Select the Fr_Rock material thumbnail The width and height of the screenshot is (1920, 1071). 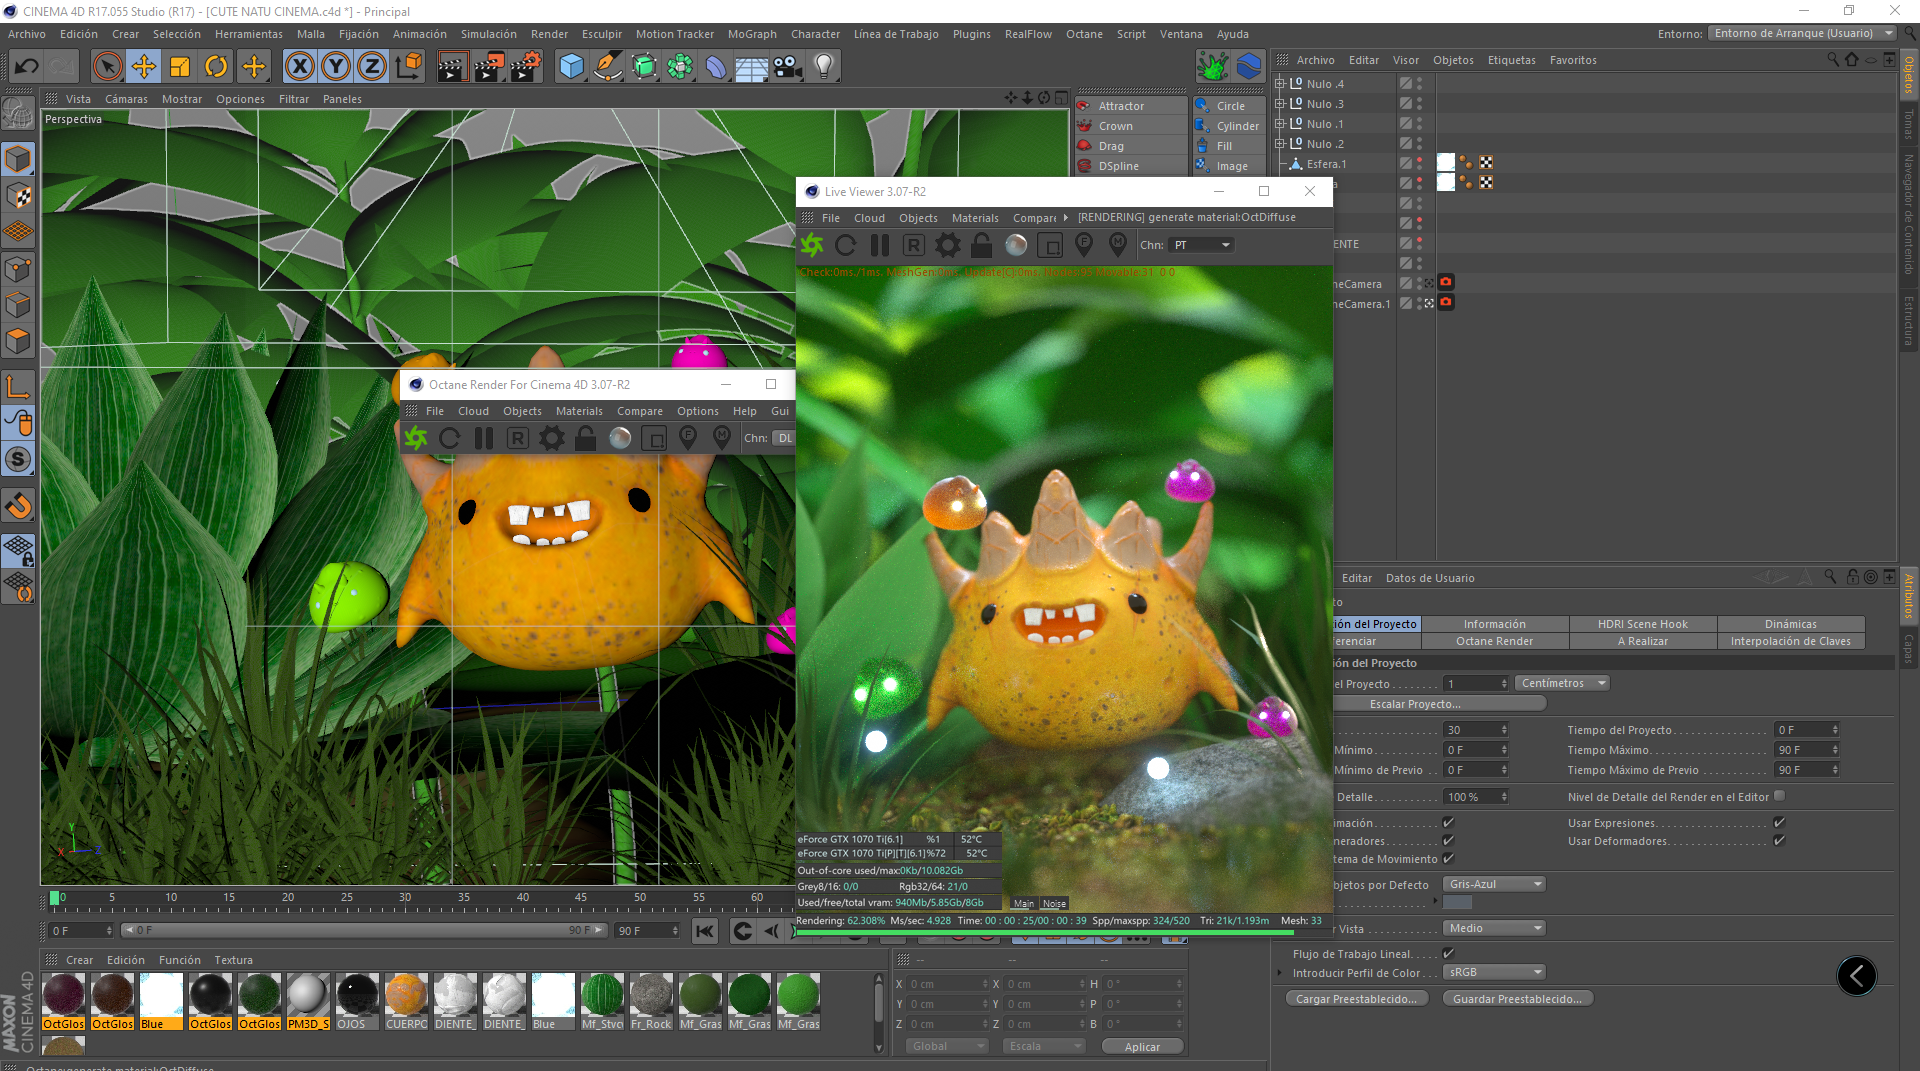[651, 995]
